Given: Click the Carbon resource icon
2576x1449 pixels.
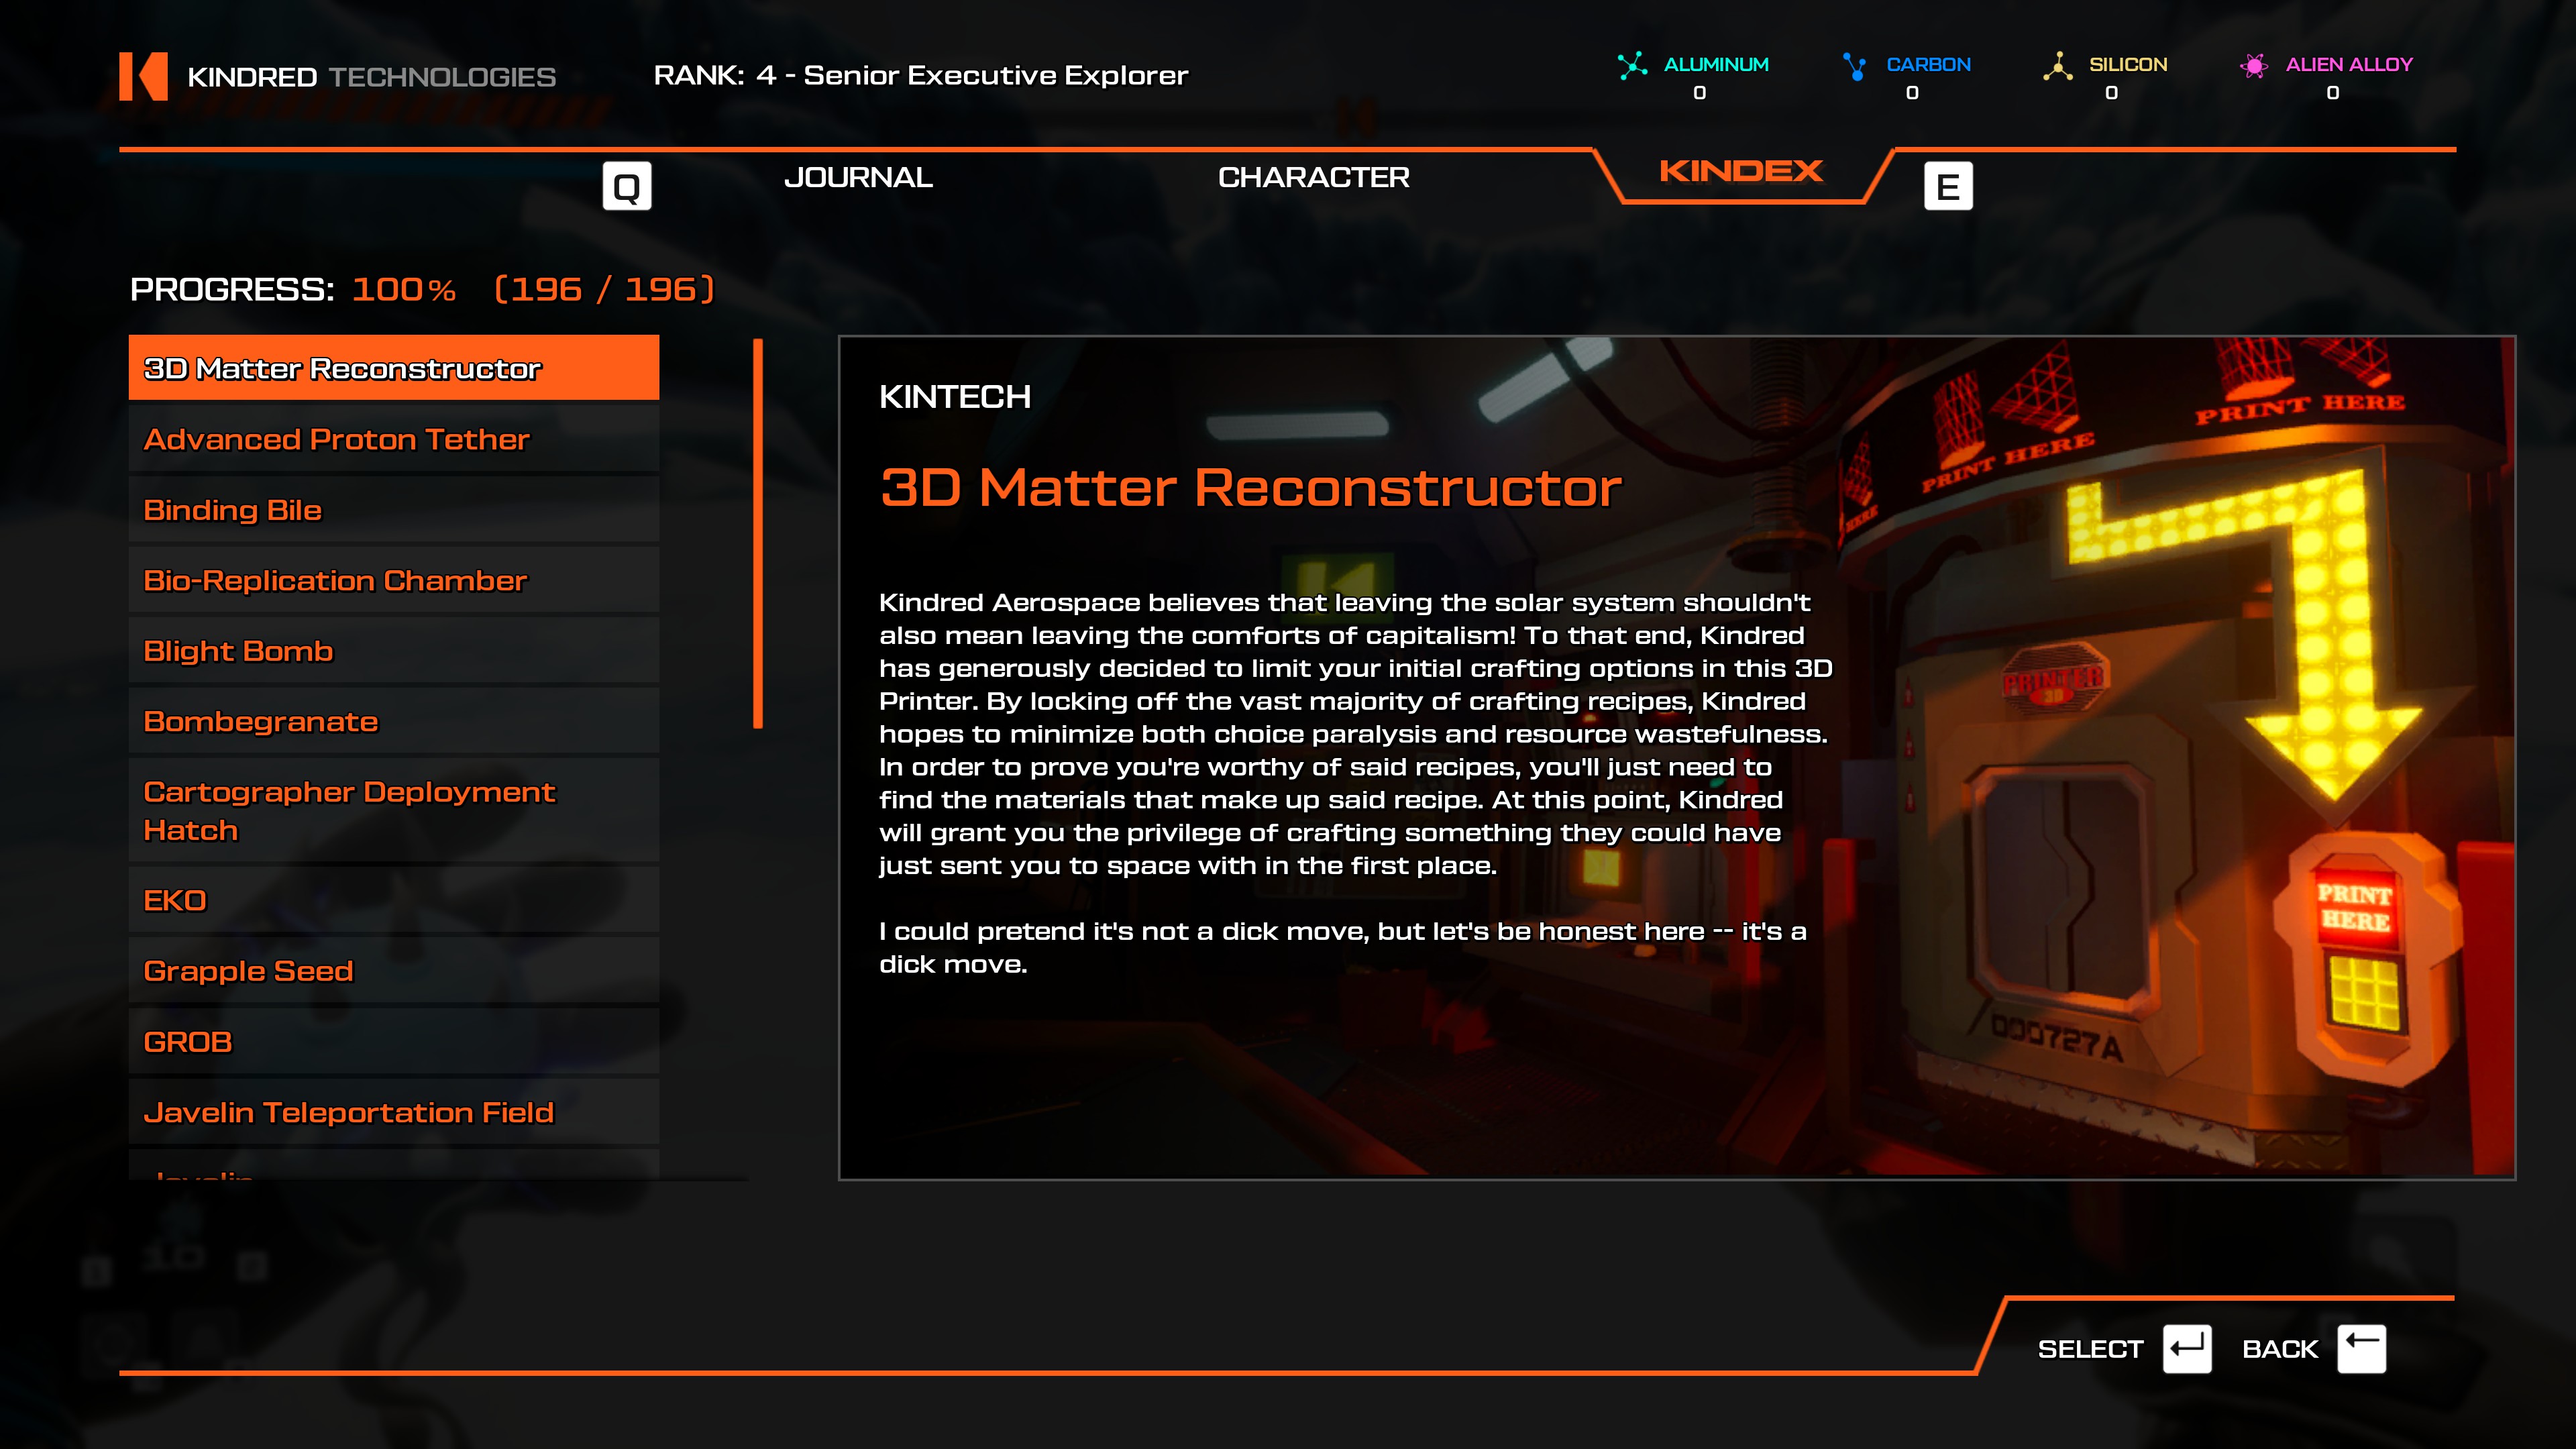Looking at the screenshot, I should click(x=1855, y=66).
